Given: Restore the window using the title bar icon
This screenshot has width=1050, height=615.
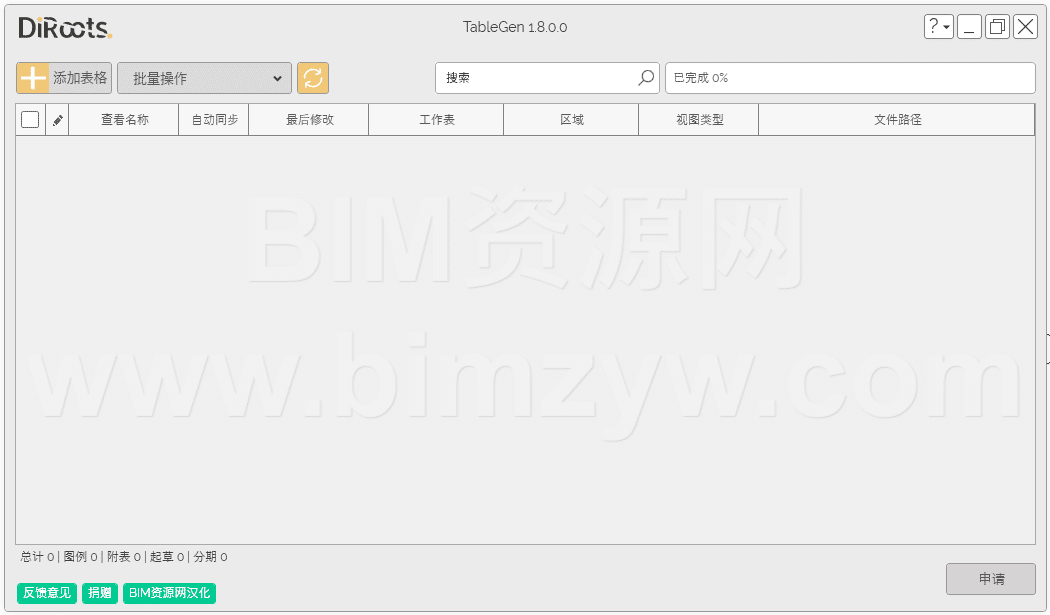Looking at the screenshot, I should point(997,27).
